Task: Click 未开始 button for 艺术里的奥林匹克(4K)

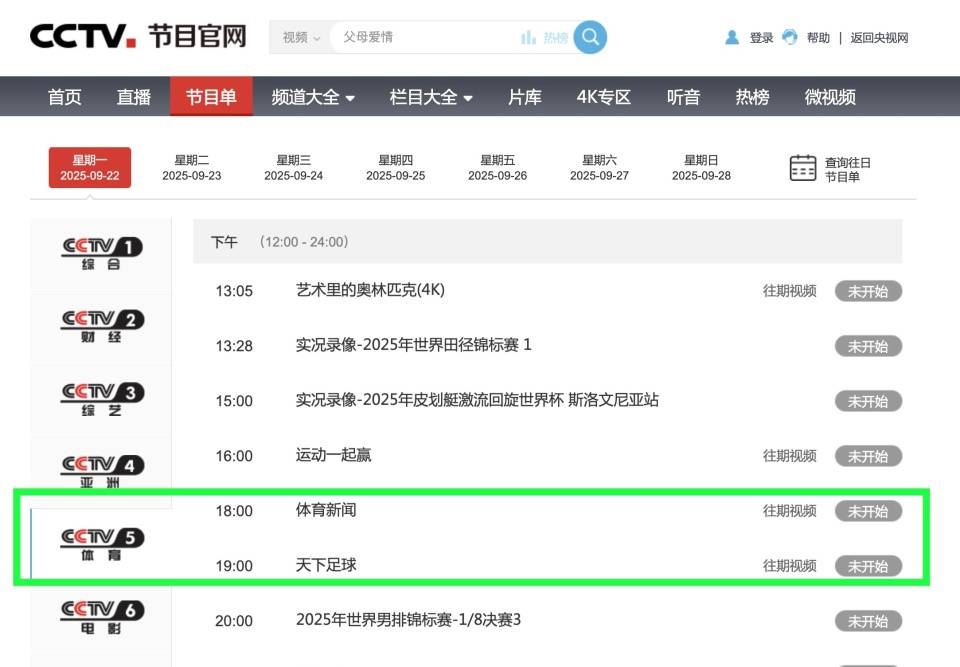Action: pos(868,292)
